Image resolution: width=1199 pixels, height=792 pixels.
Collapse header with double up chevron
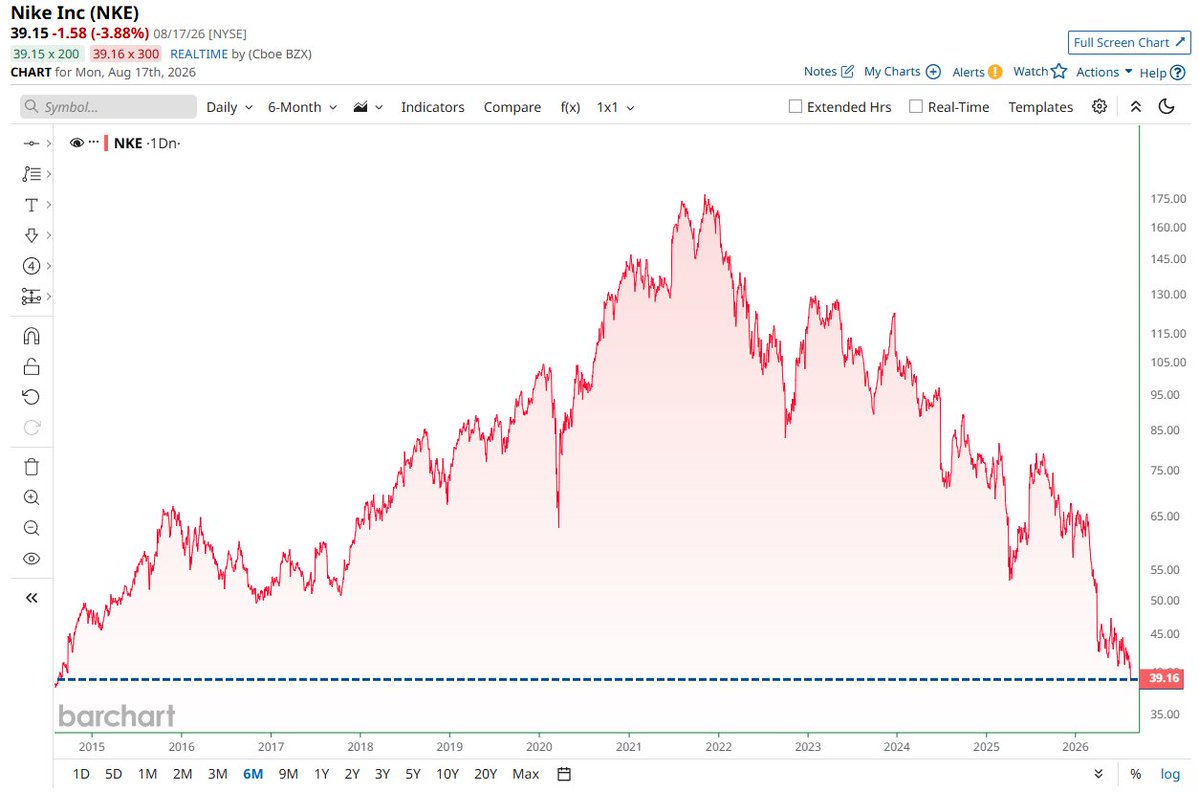1136,107
